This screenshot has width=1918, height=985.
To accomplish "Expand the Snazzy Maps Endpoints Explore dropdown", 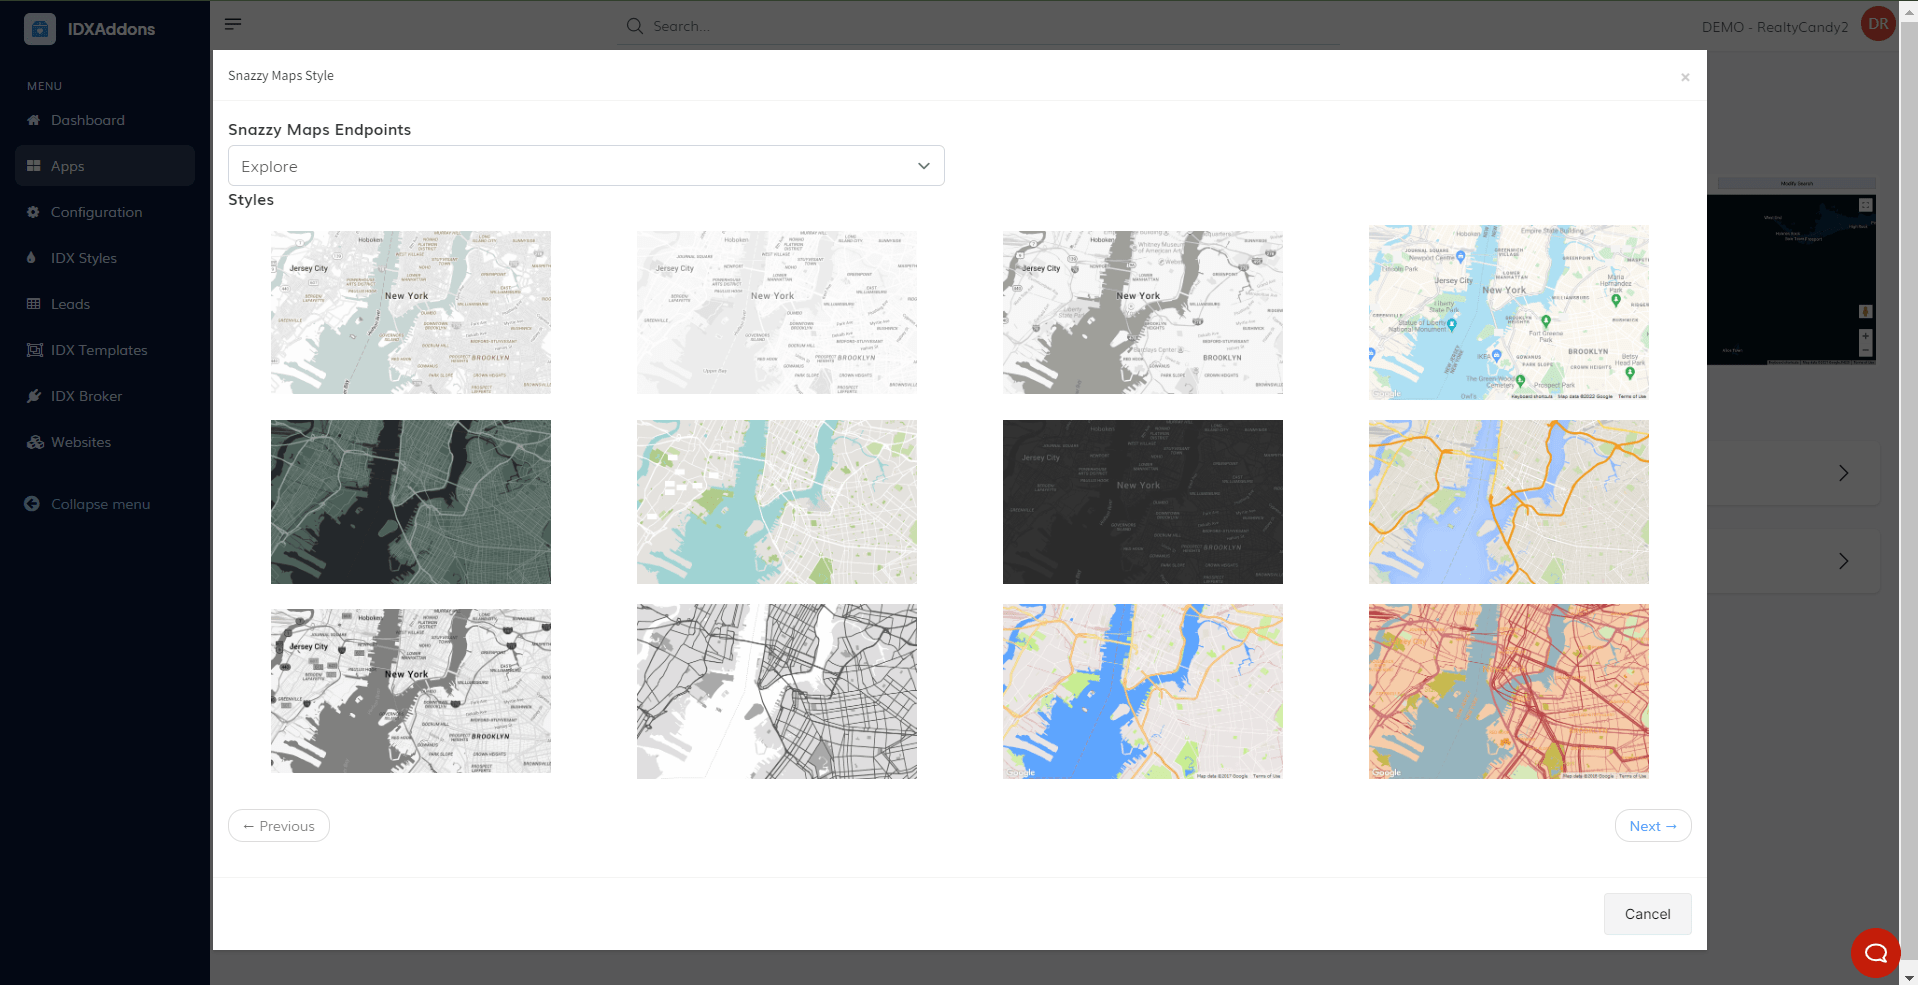I will coord(586,166).
